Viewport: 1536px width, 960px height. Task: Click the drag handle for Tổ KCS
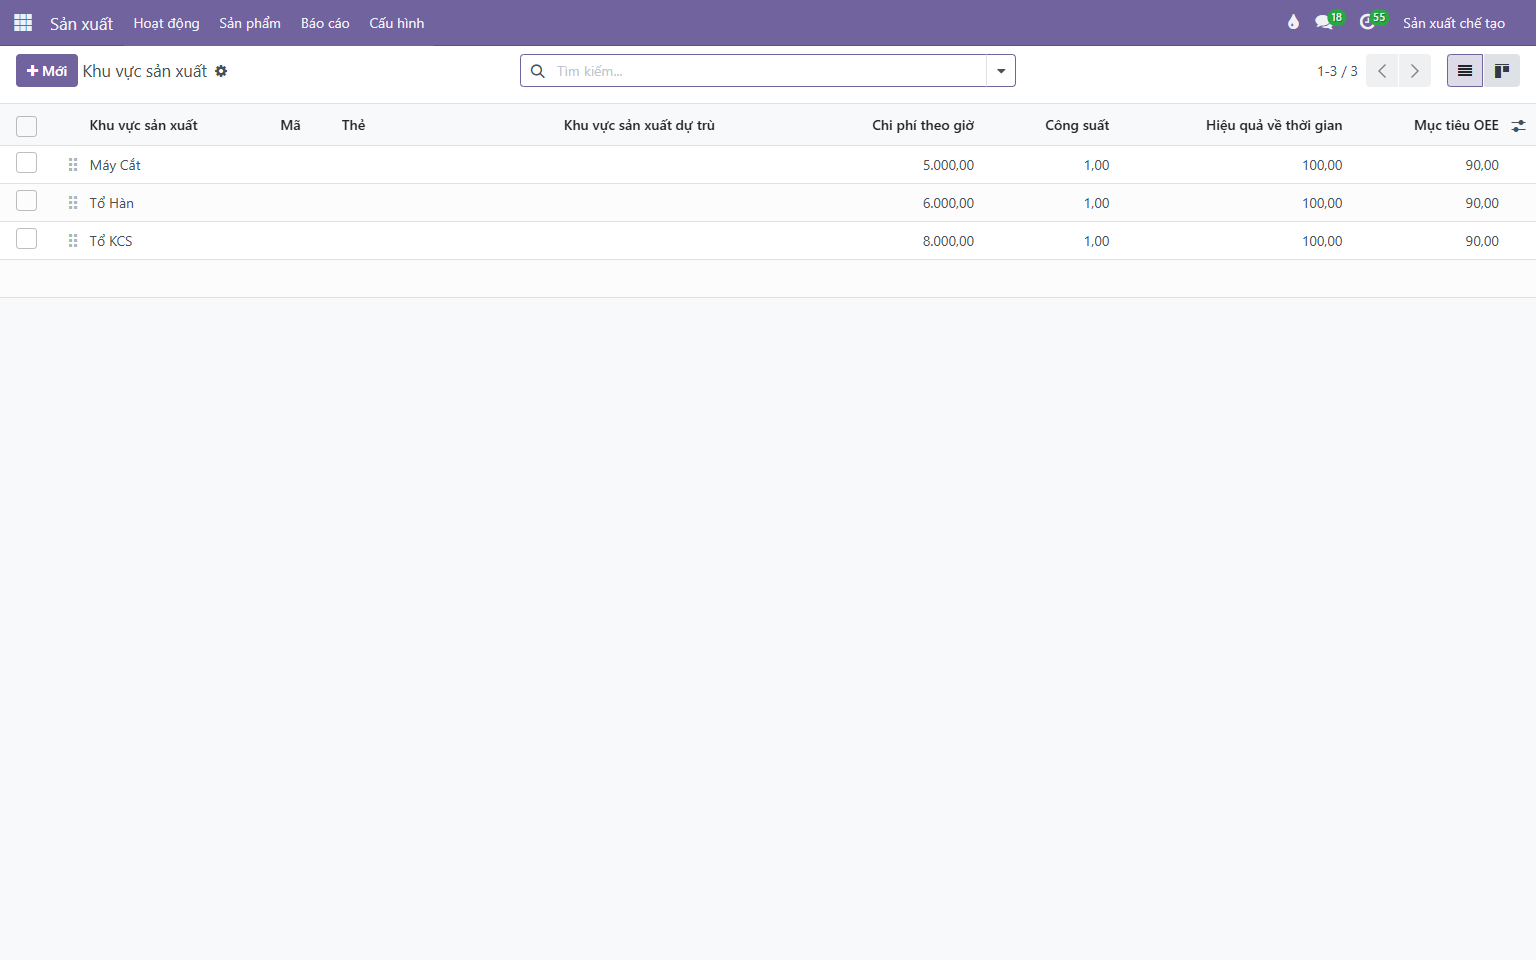point(73,241)
